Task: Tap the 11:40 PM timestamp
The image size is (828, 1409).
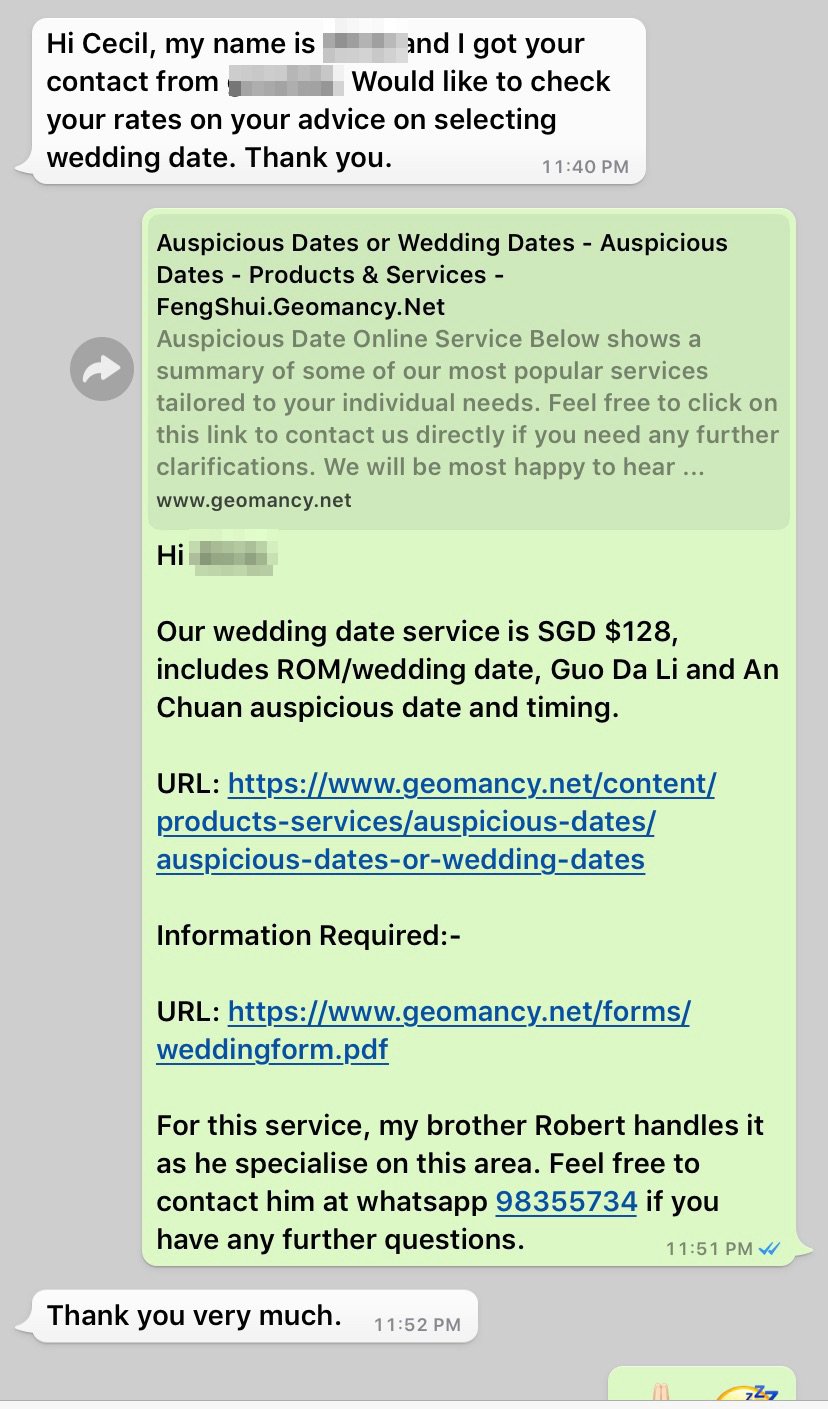Action: click(x=585, y=167)
